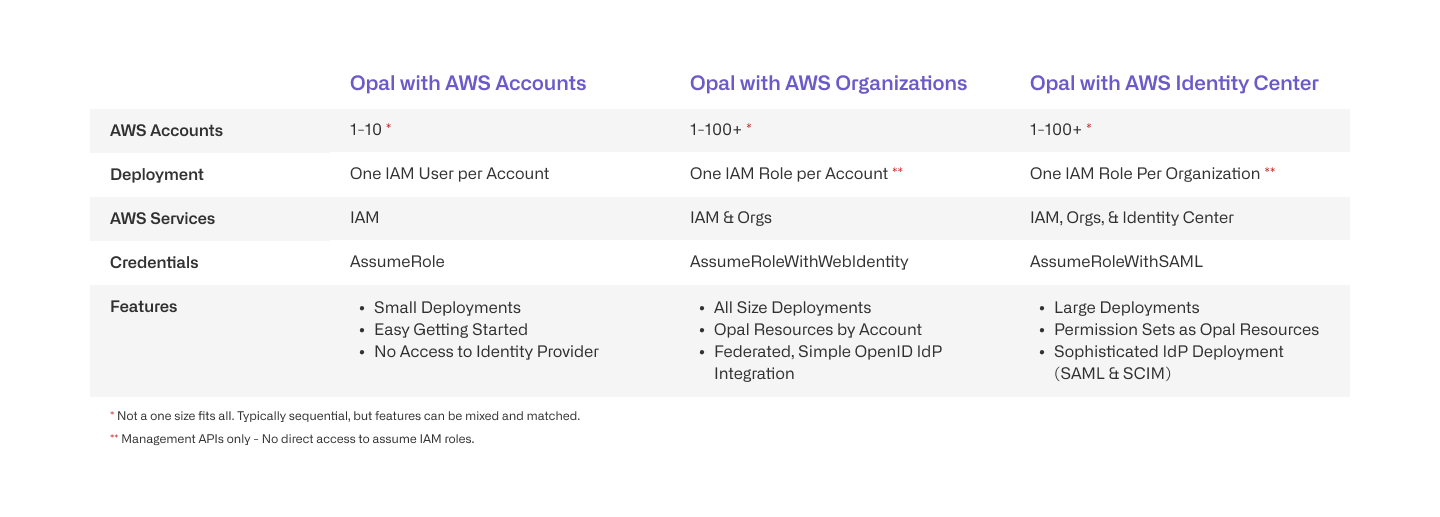Select the "Opal with AWS Identity Center" heading
1440x517 pixels.
pyautogui.click(x=1174, y=83)
